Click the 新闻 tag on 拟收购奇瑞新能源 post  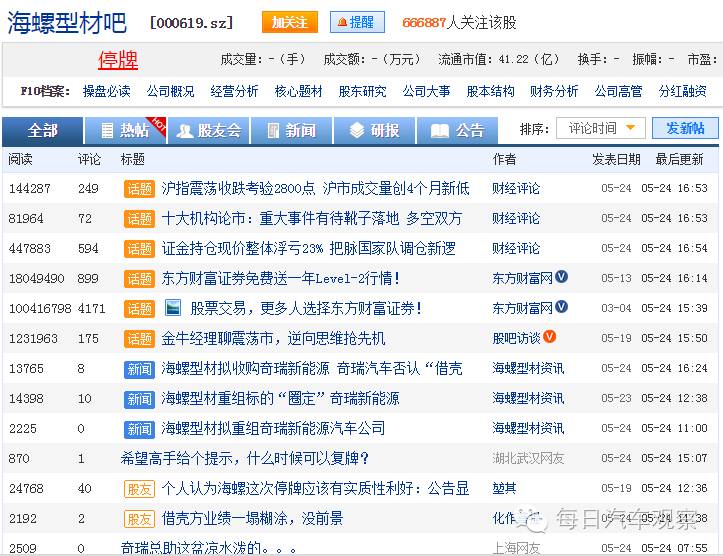139,368
